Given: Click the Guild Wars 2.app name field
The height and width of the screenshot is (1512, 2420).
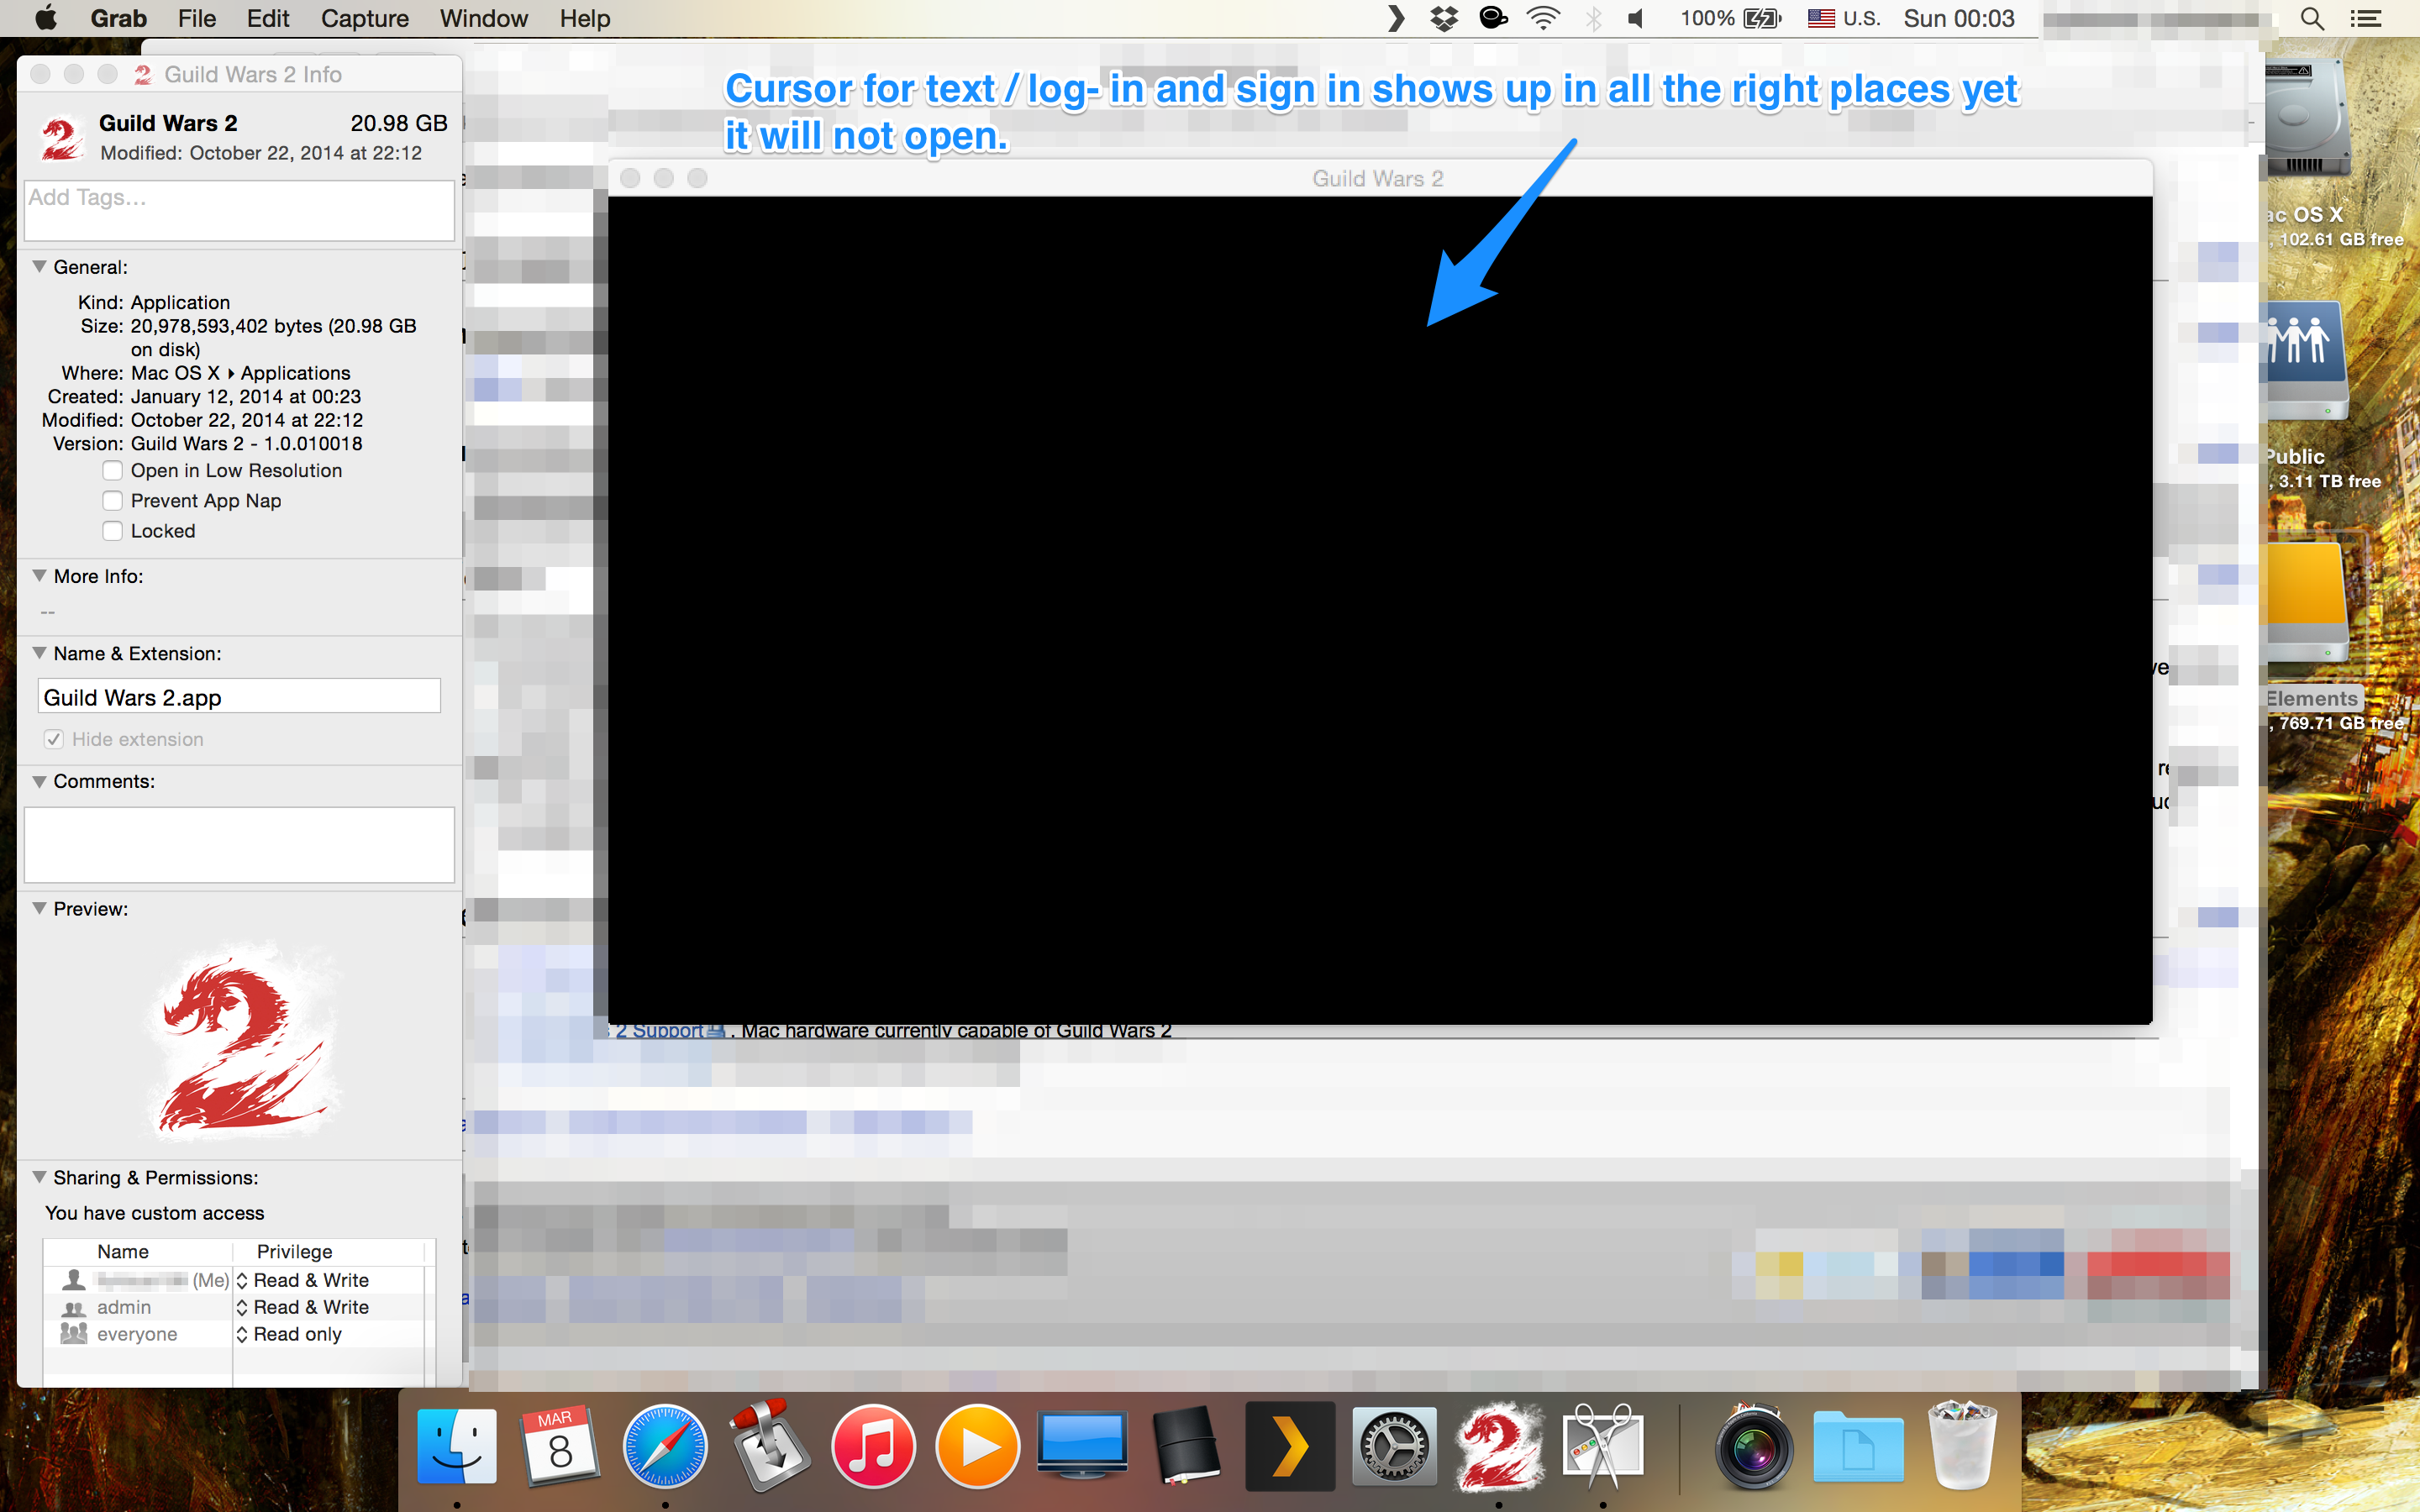Looking at the screenshot, I should 239,697.
